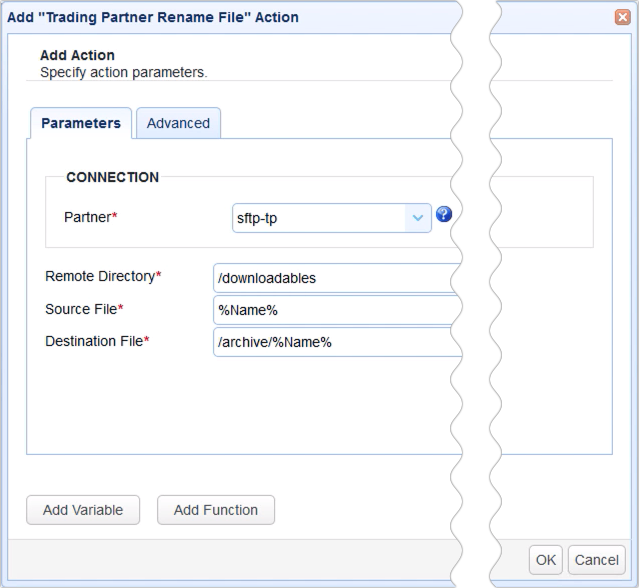Close the dialog with the X icon
The image size is (639, 588).
(622, 17)
